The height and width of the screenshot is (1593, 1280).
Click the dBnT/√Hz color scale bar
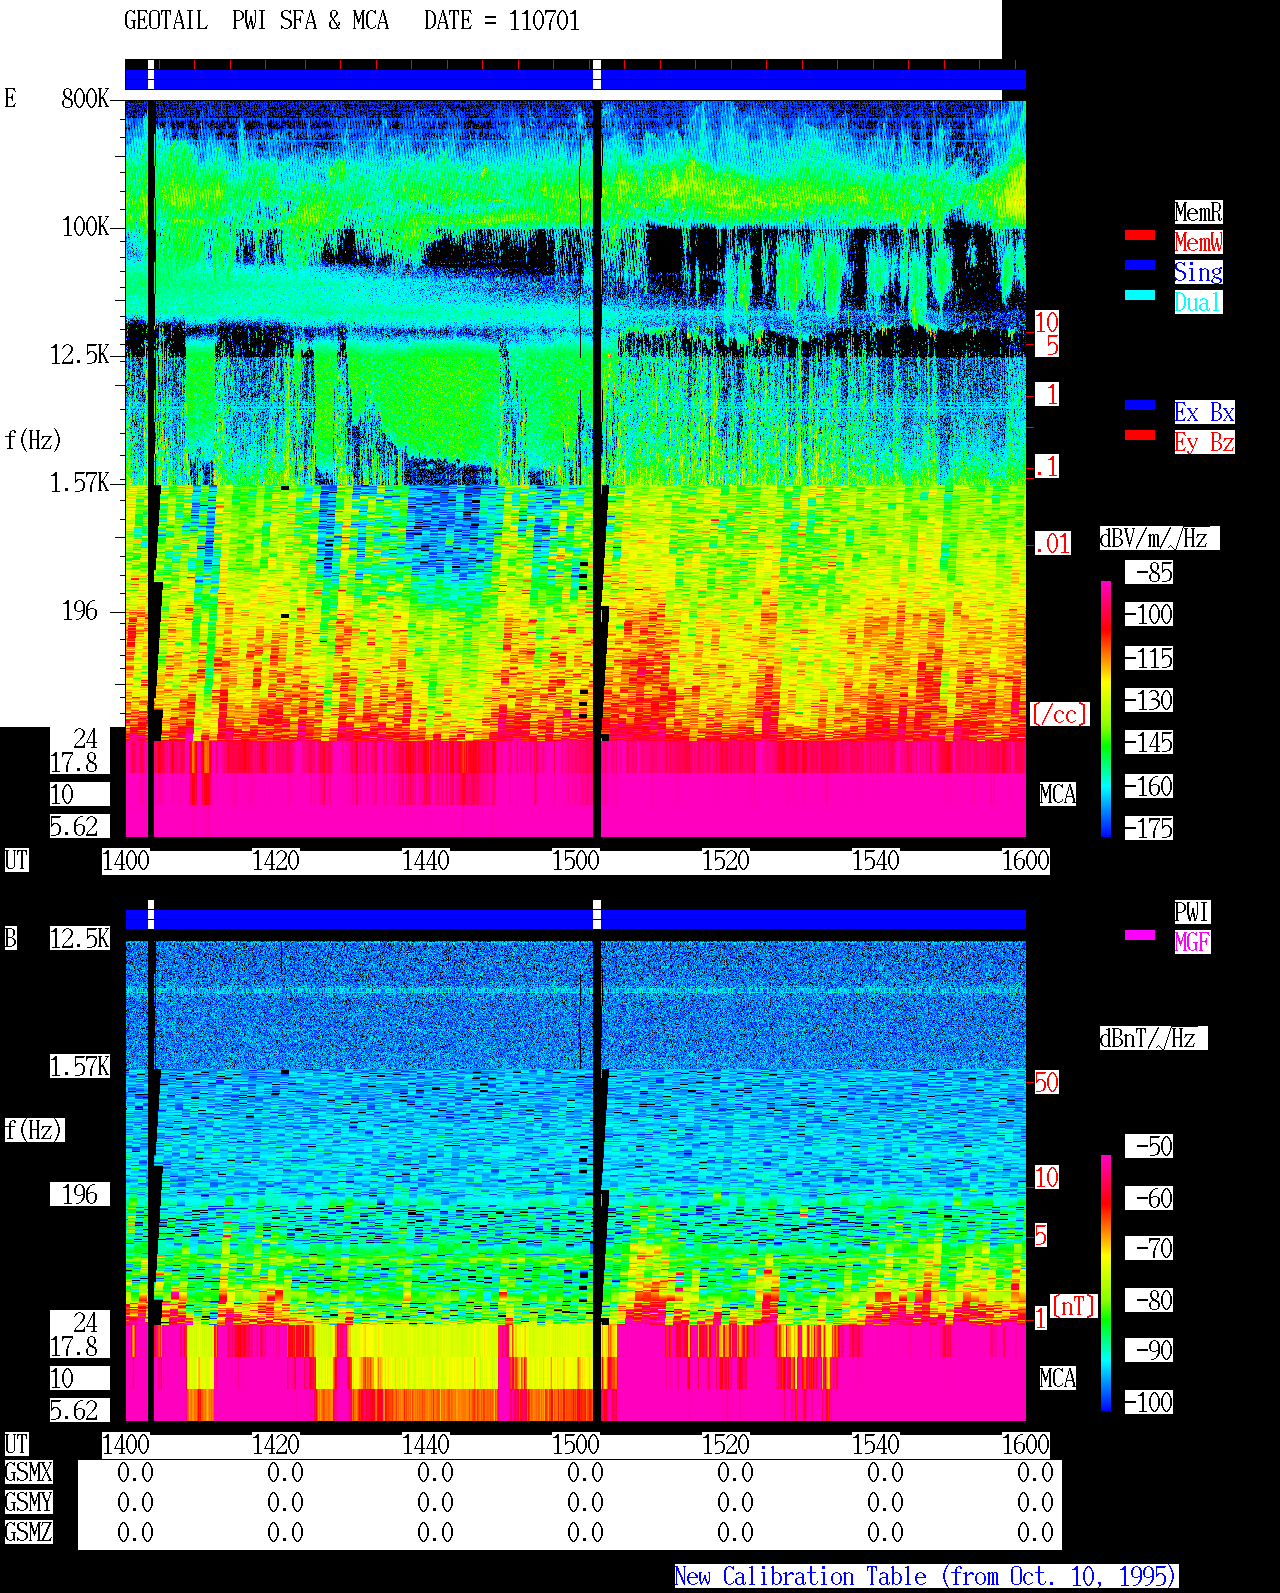[1106, 1283]
